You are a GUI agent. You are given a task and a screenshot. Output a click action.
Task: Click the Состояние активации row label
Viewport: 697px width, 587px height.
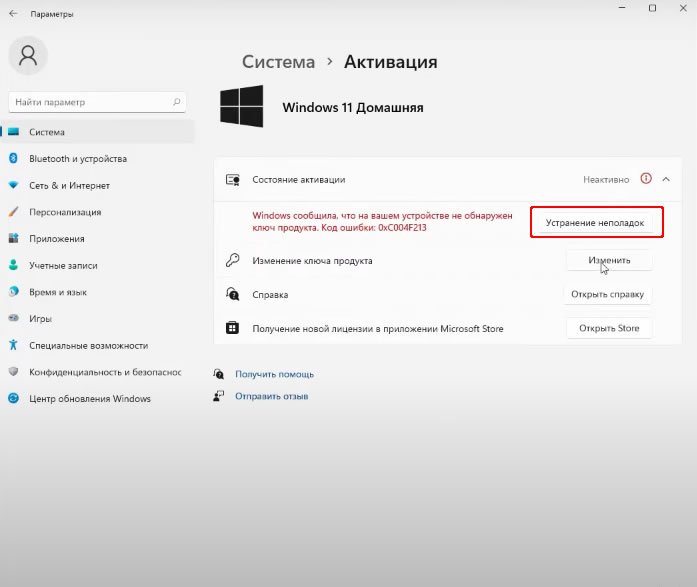[299, 180]
